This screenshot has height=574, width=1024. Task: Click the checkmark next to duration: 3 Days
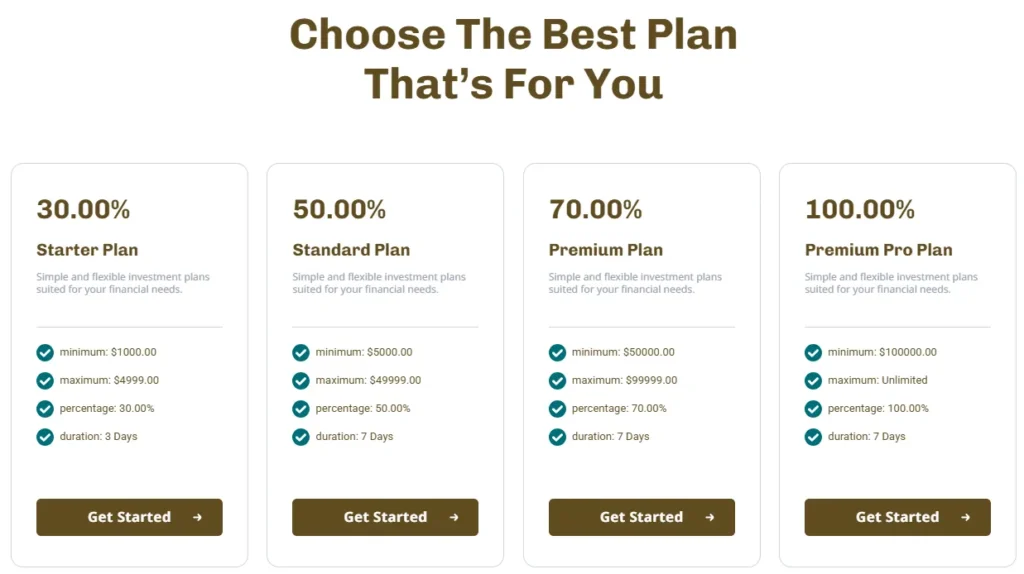45,436
